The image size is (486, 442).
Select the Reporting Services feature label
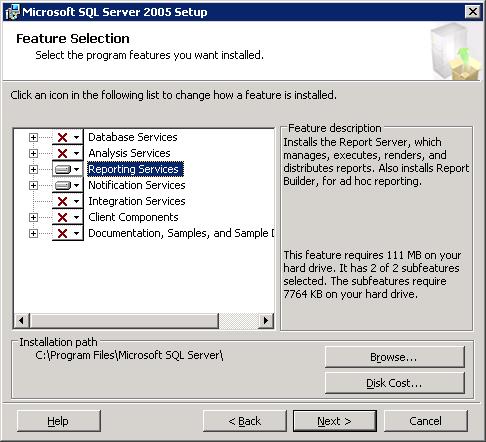coord(135,169)
